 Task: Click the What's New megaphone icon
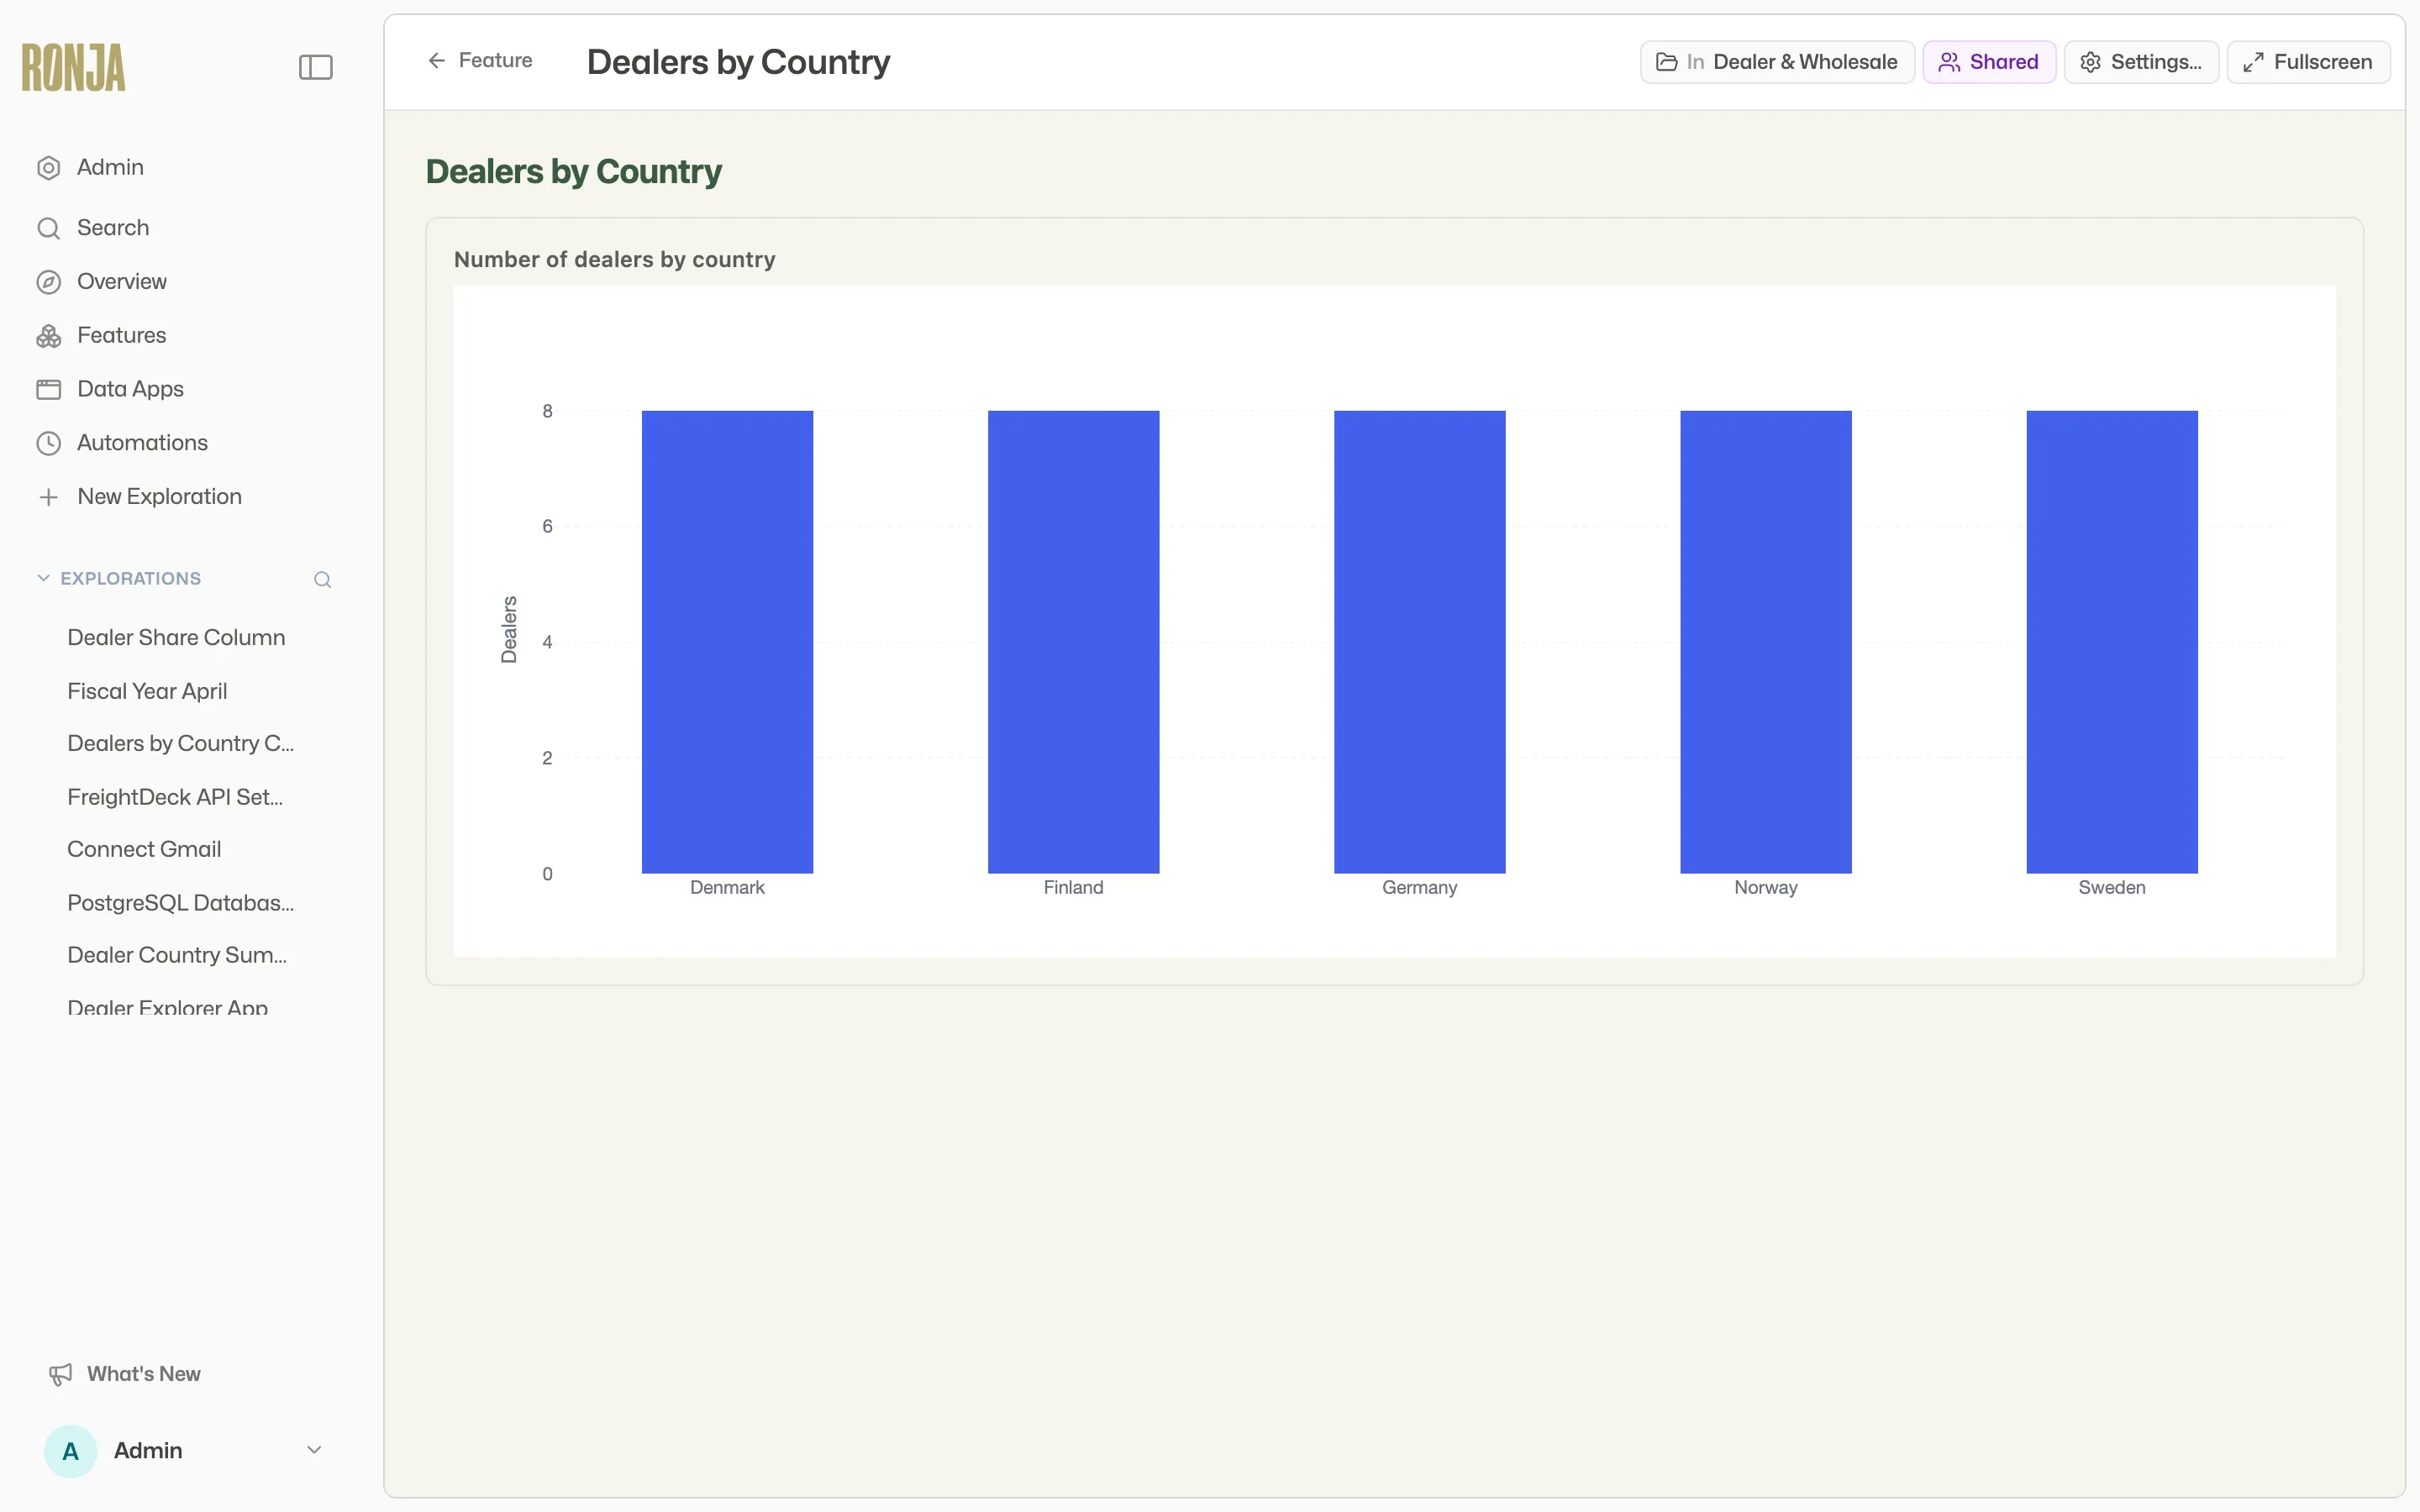pos(60,1374)
